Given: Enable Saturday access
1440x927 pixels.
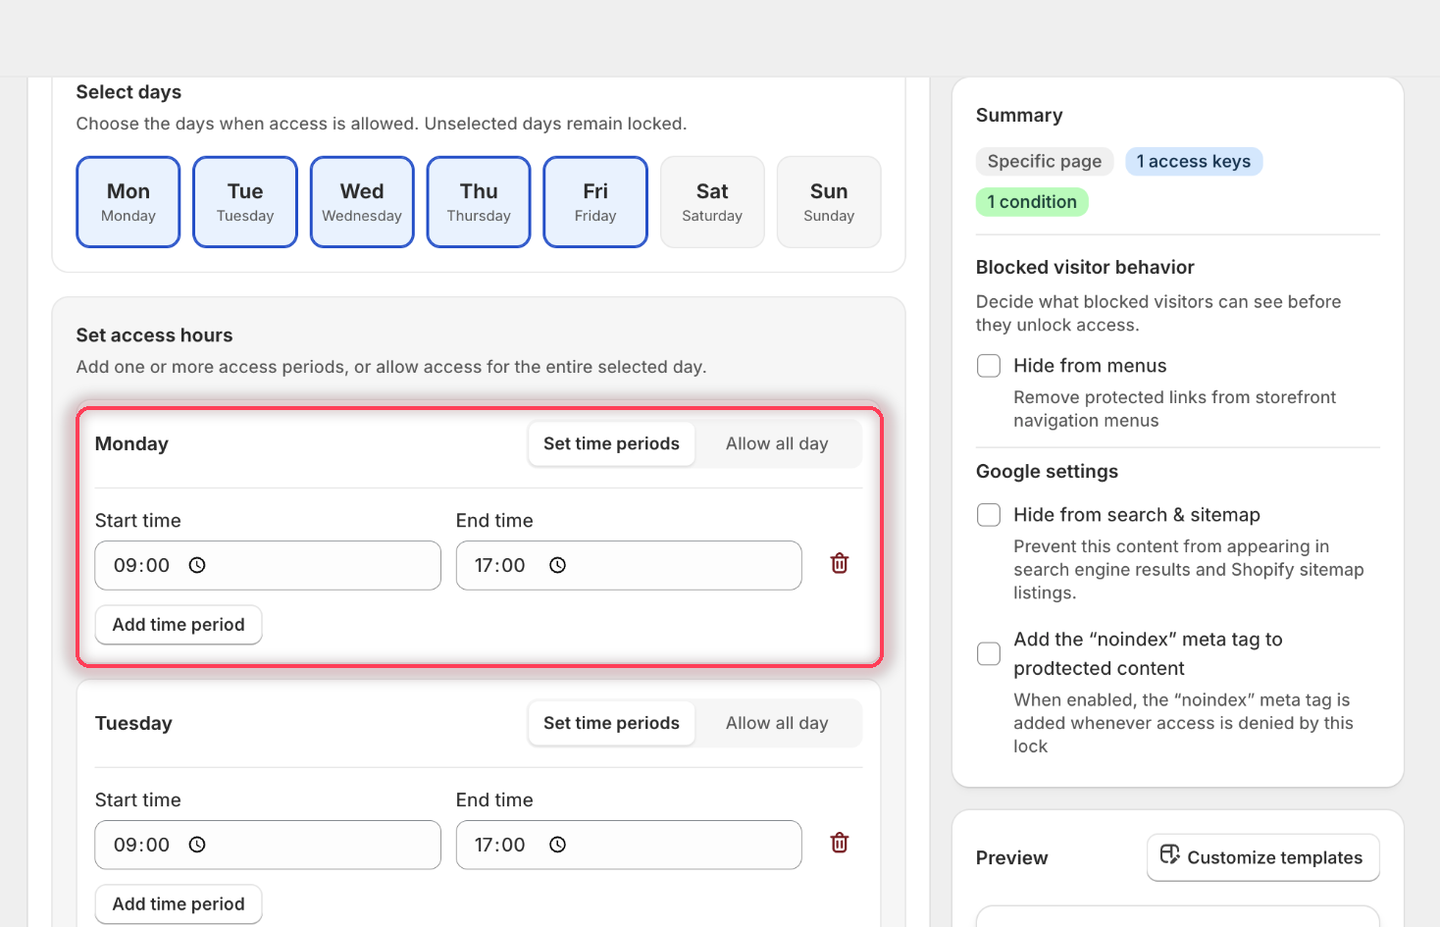Looking at the screenshot, I should point(712,201).
